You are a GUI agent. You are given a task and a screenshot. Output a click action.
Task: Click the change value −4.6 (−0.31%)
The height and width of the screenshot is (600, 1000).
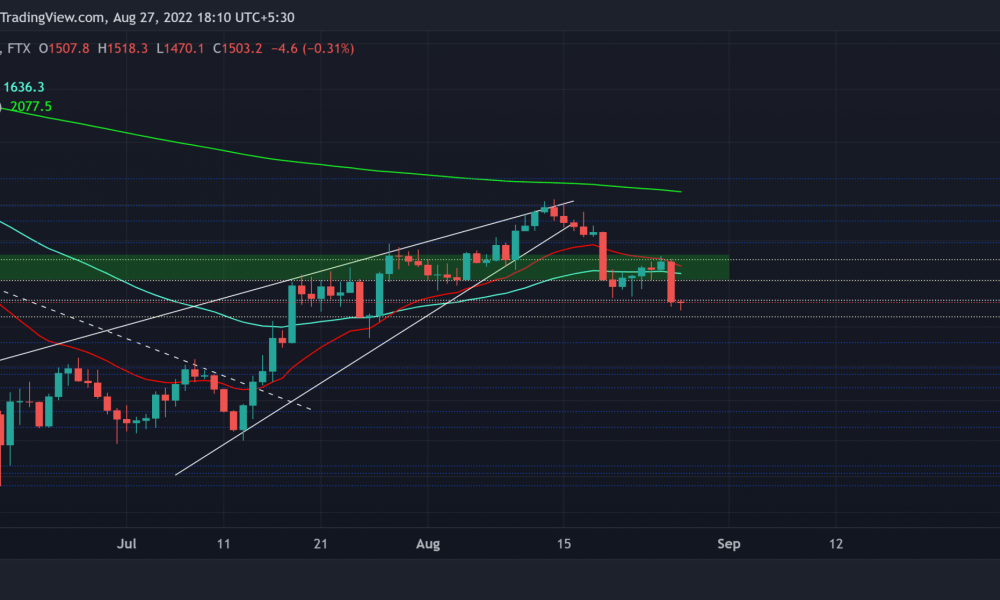(x=312, y=48)
